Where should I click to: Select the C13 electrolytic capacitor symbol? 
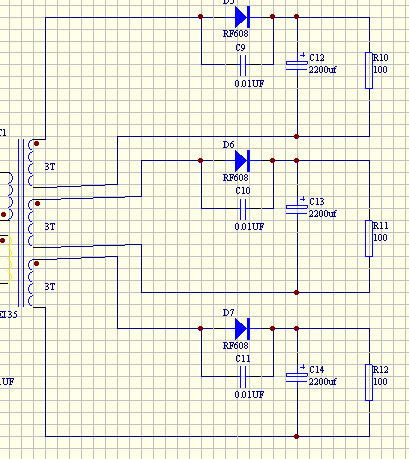(x=297, y=208)
